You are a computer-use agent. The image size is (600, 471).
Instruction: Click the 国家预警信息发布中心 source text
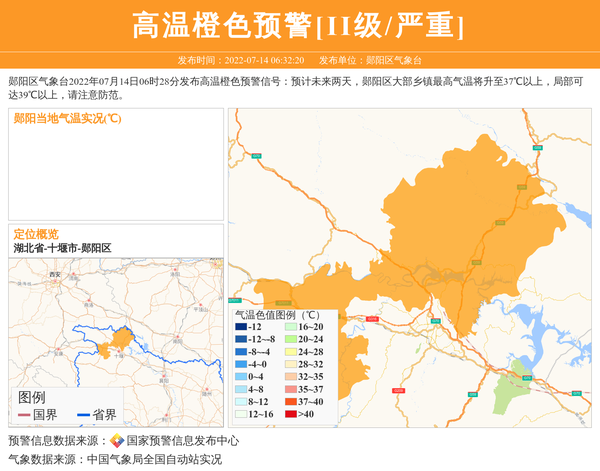(183, 440)
